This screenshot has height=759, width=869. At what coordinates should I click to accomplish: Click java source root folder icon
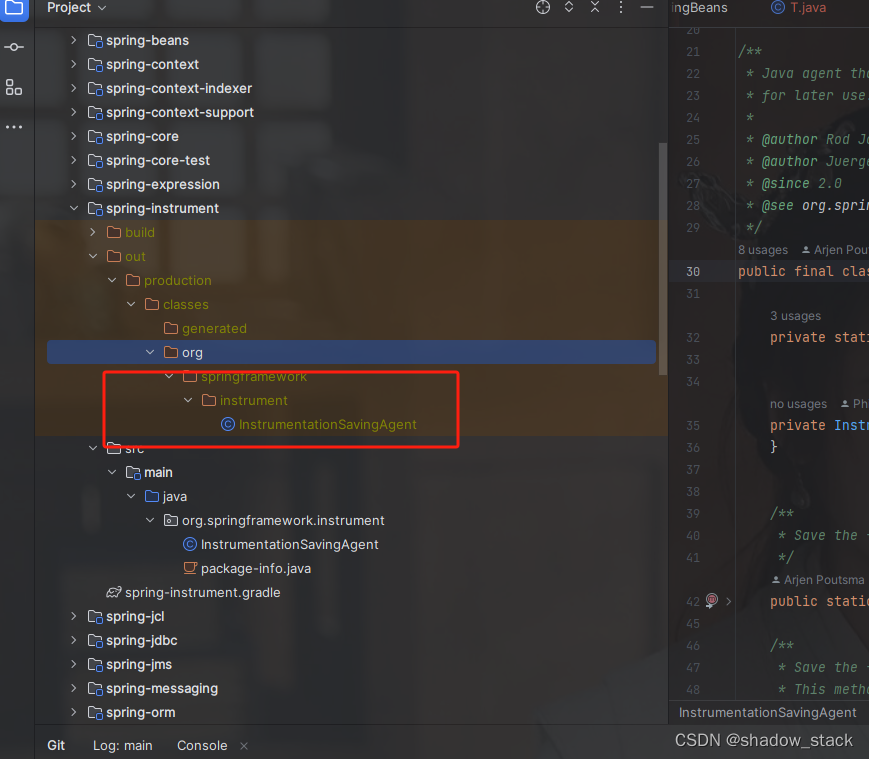coord(151,496)
